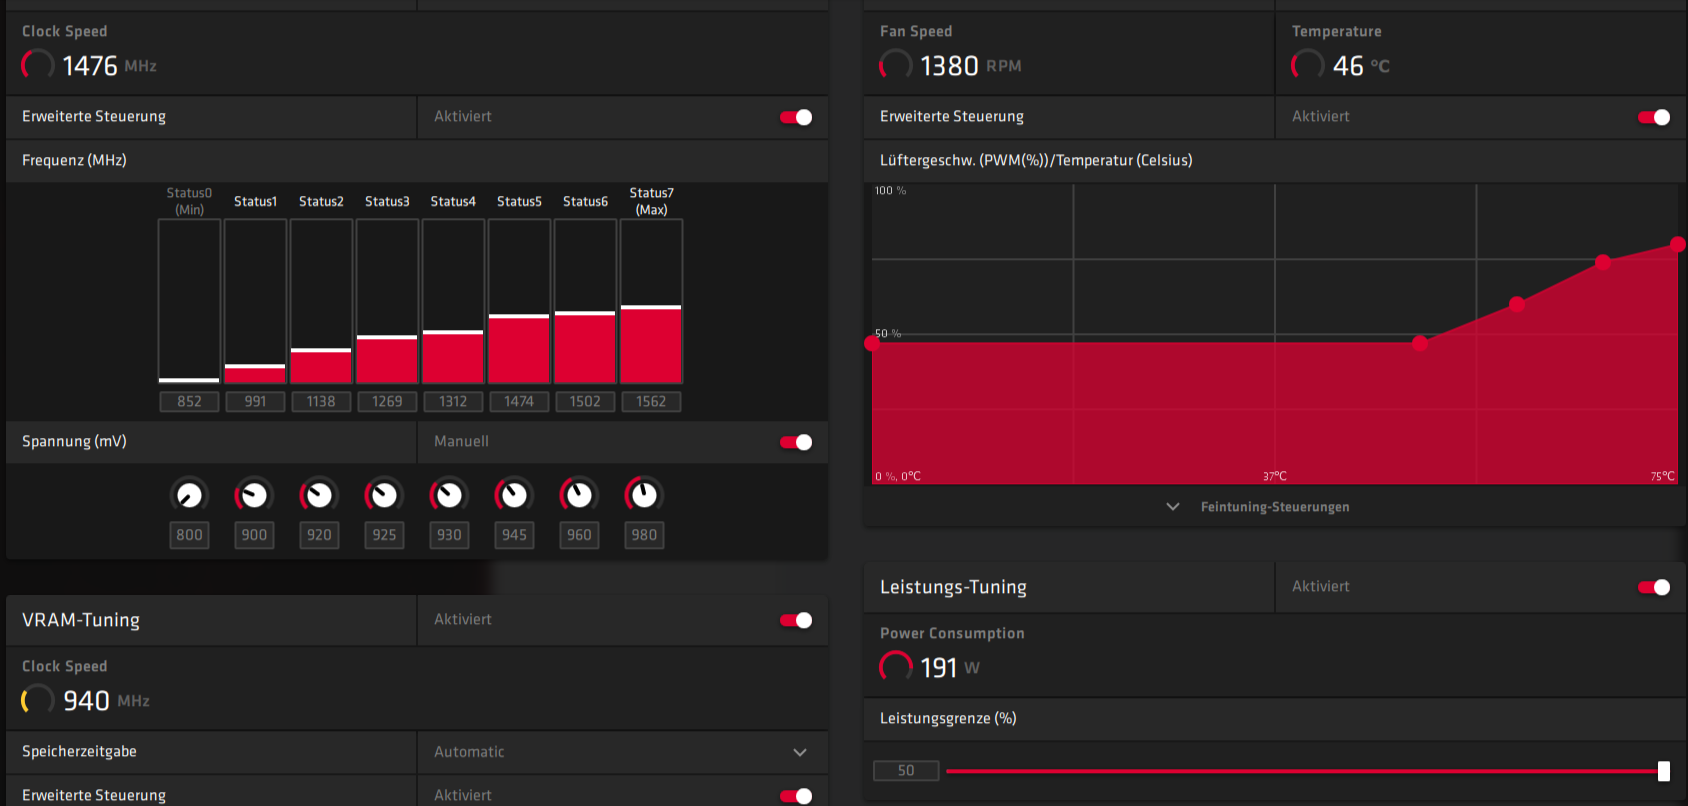Click the 930 voltage input field
This screenshot has width=1688, height=806.
449,535
